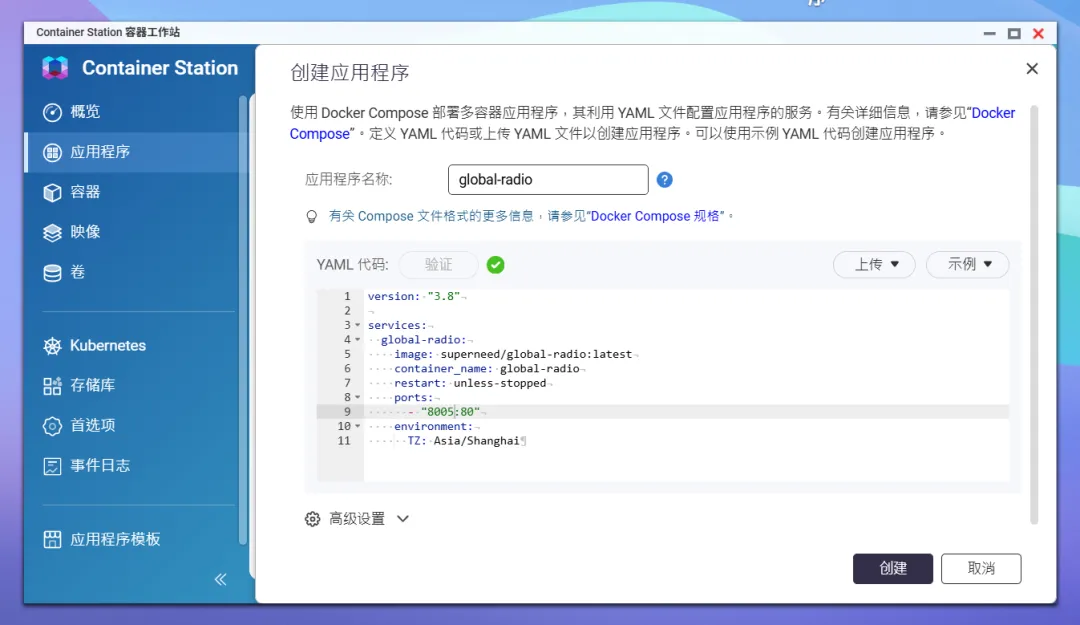Collapse the services block at line 3
1080x625 pixels.
pos(357,325)
